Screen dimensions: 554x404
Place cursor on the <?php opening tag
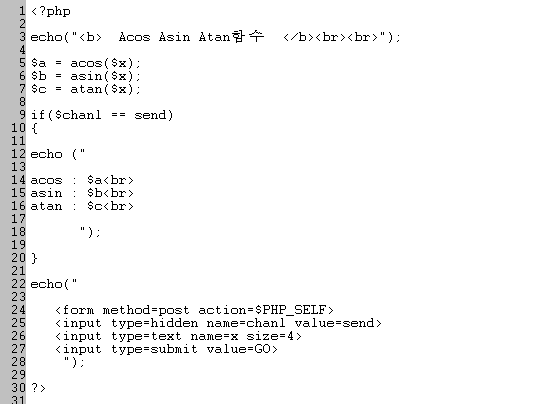[51, 11]
